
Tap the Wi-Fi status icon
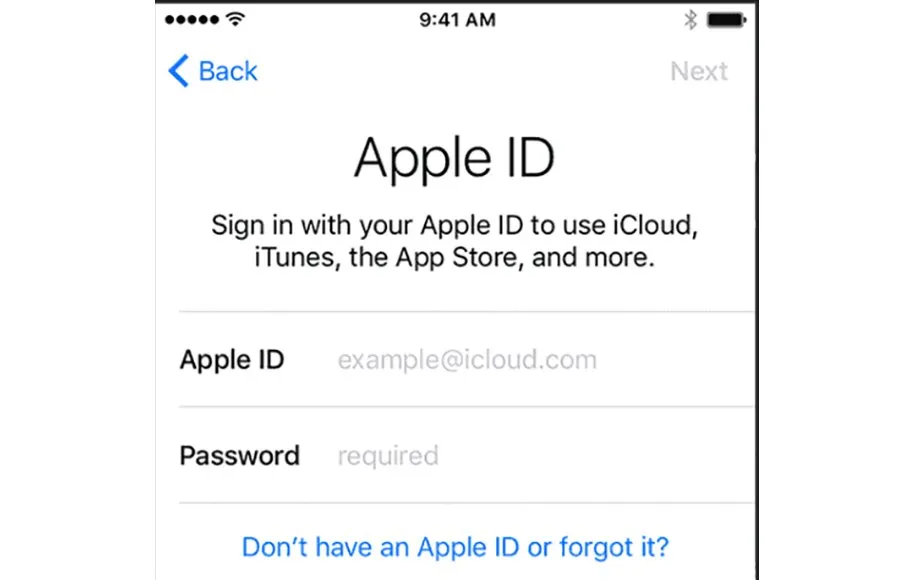236,19
